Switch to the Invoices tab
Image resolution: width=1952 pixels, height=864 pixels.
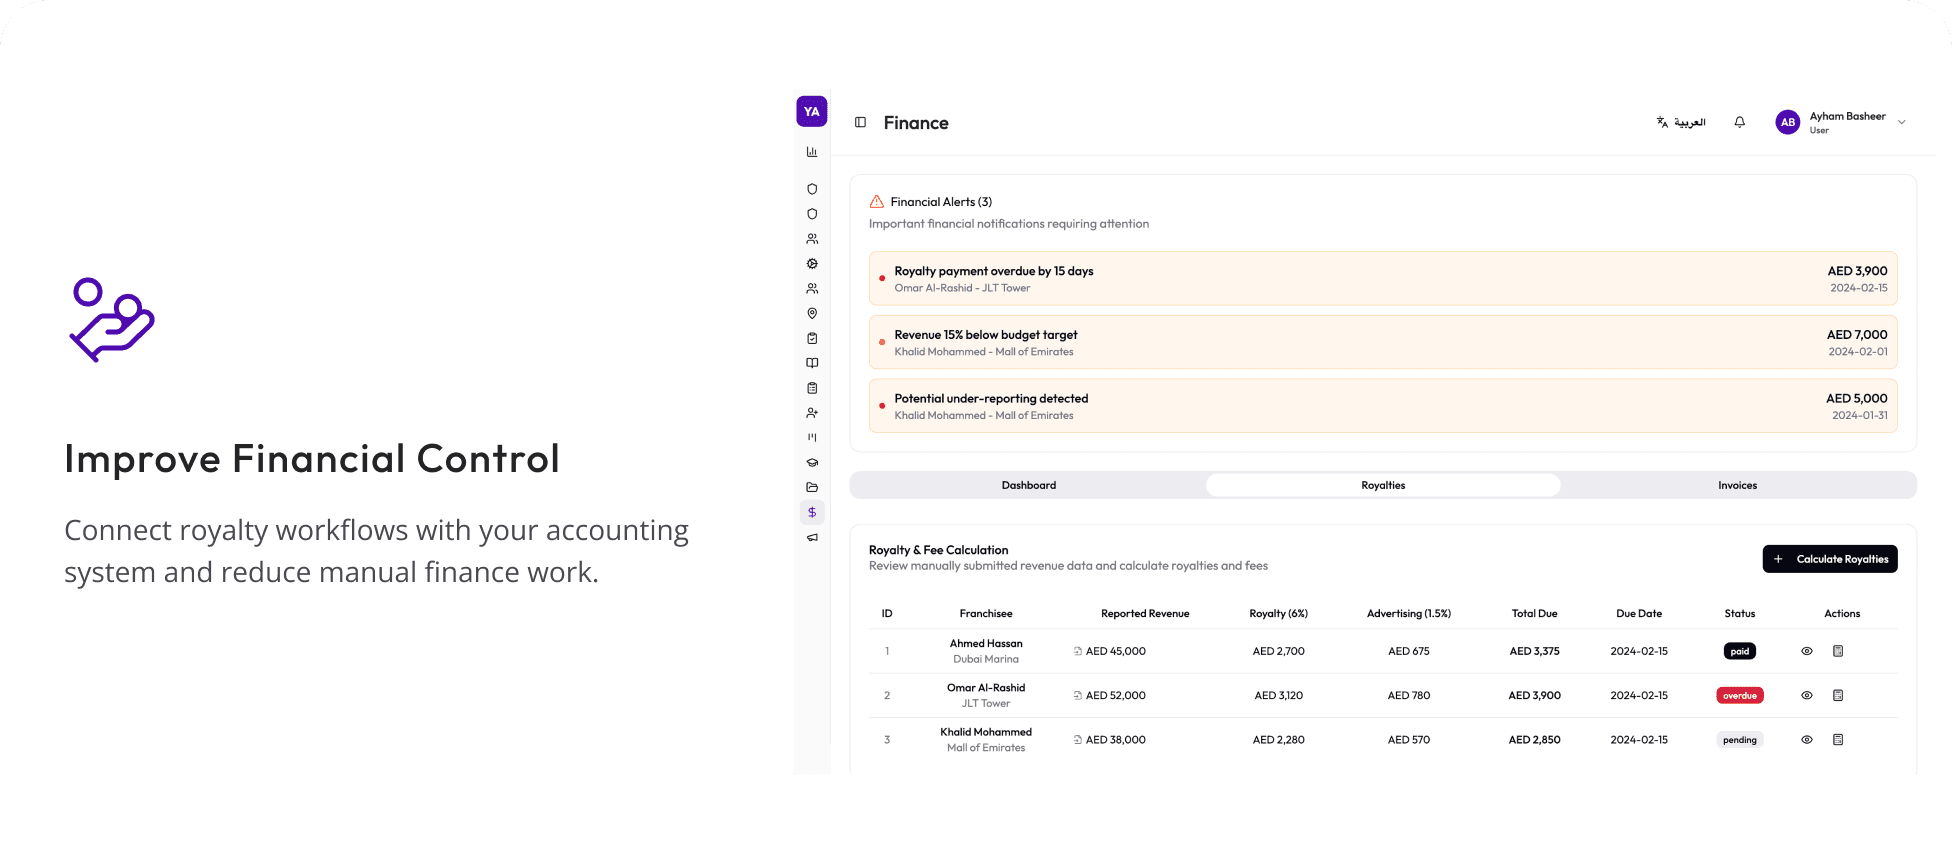pyautogui.click(x=1738, y=485)
